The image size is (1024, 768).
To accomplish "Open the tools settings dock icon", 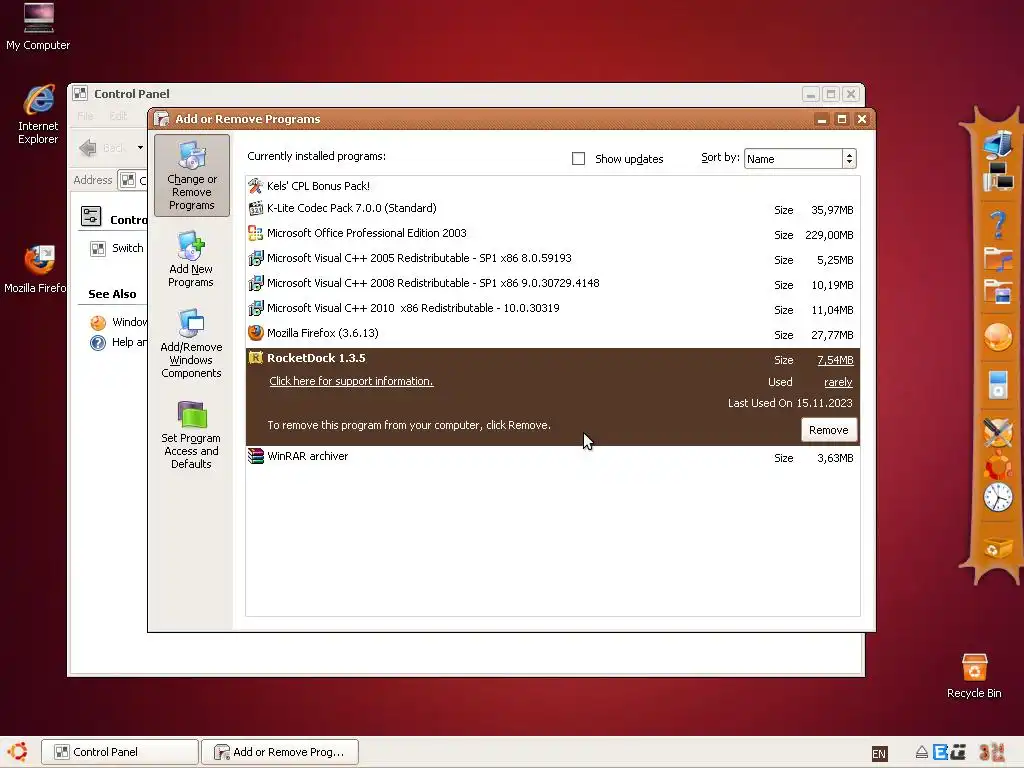I will 998,432.
